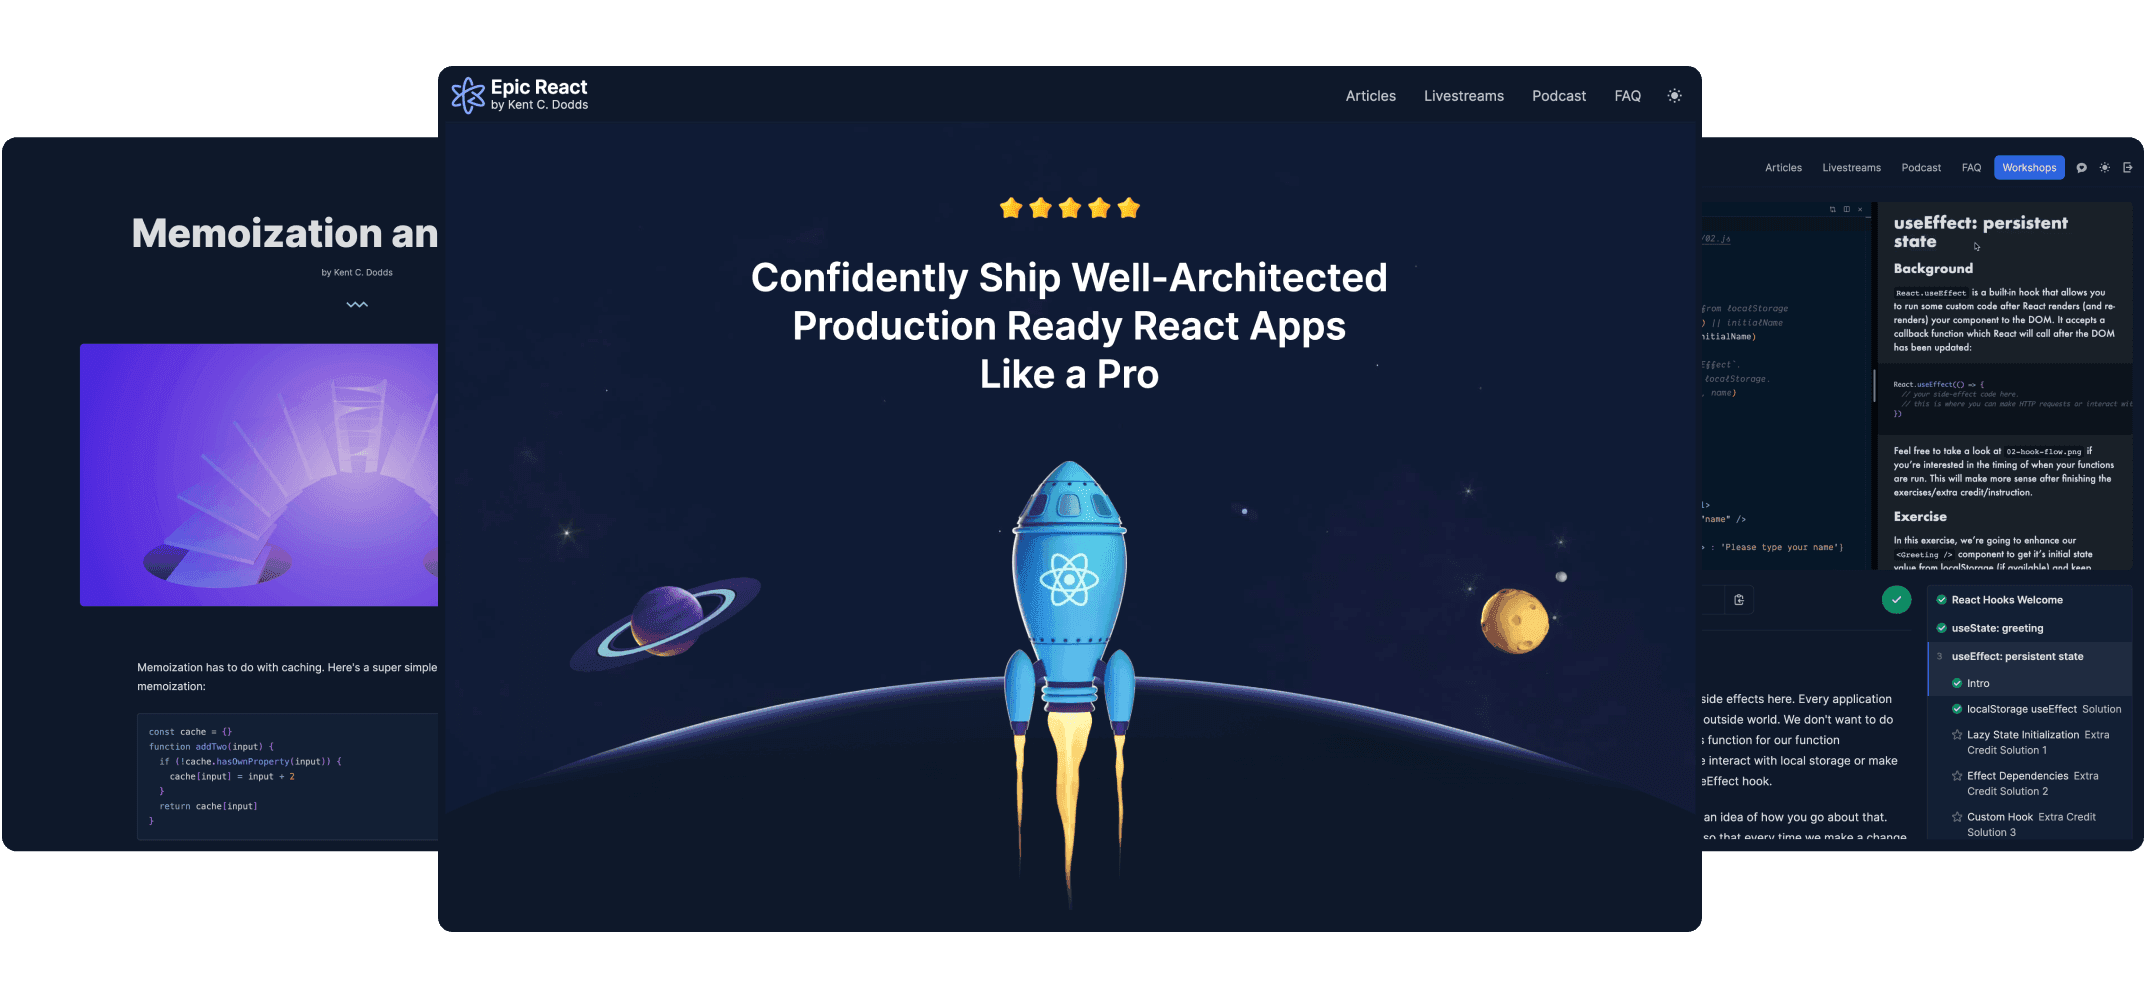Click the star beside Custom Hook
Viewport: 2144px width, 986px height.
click(x=1957, y=817)
